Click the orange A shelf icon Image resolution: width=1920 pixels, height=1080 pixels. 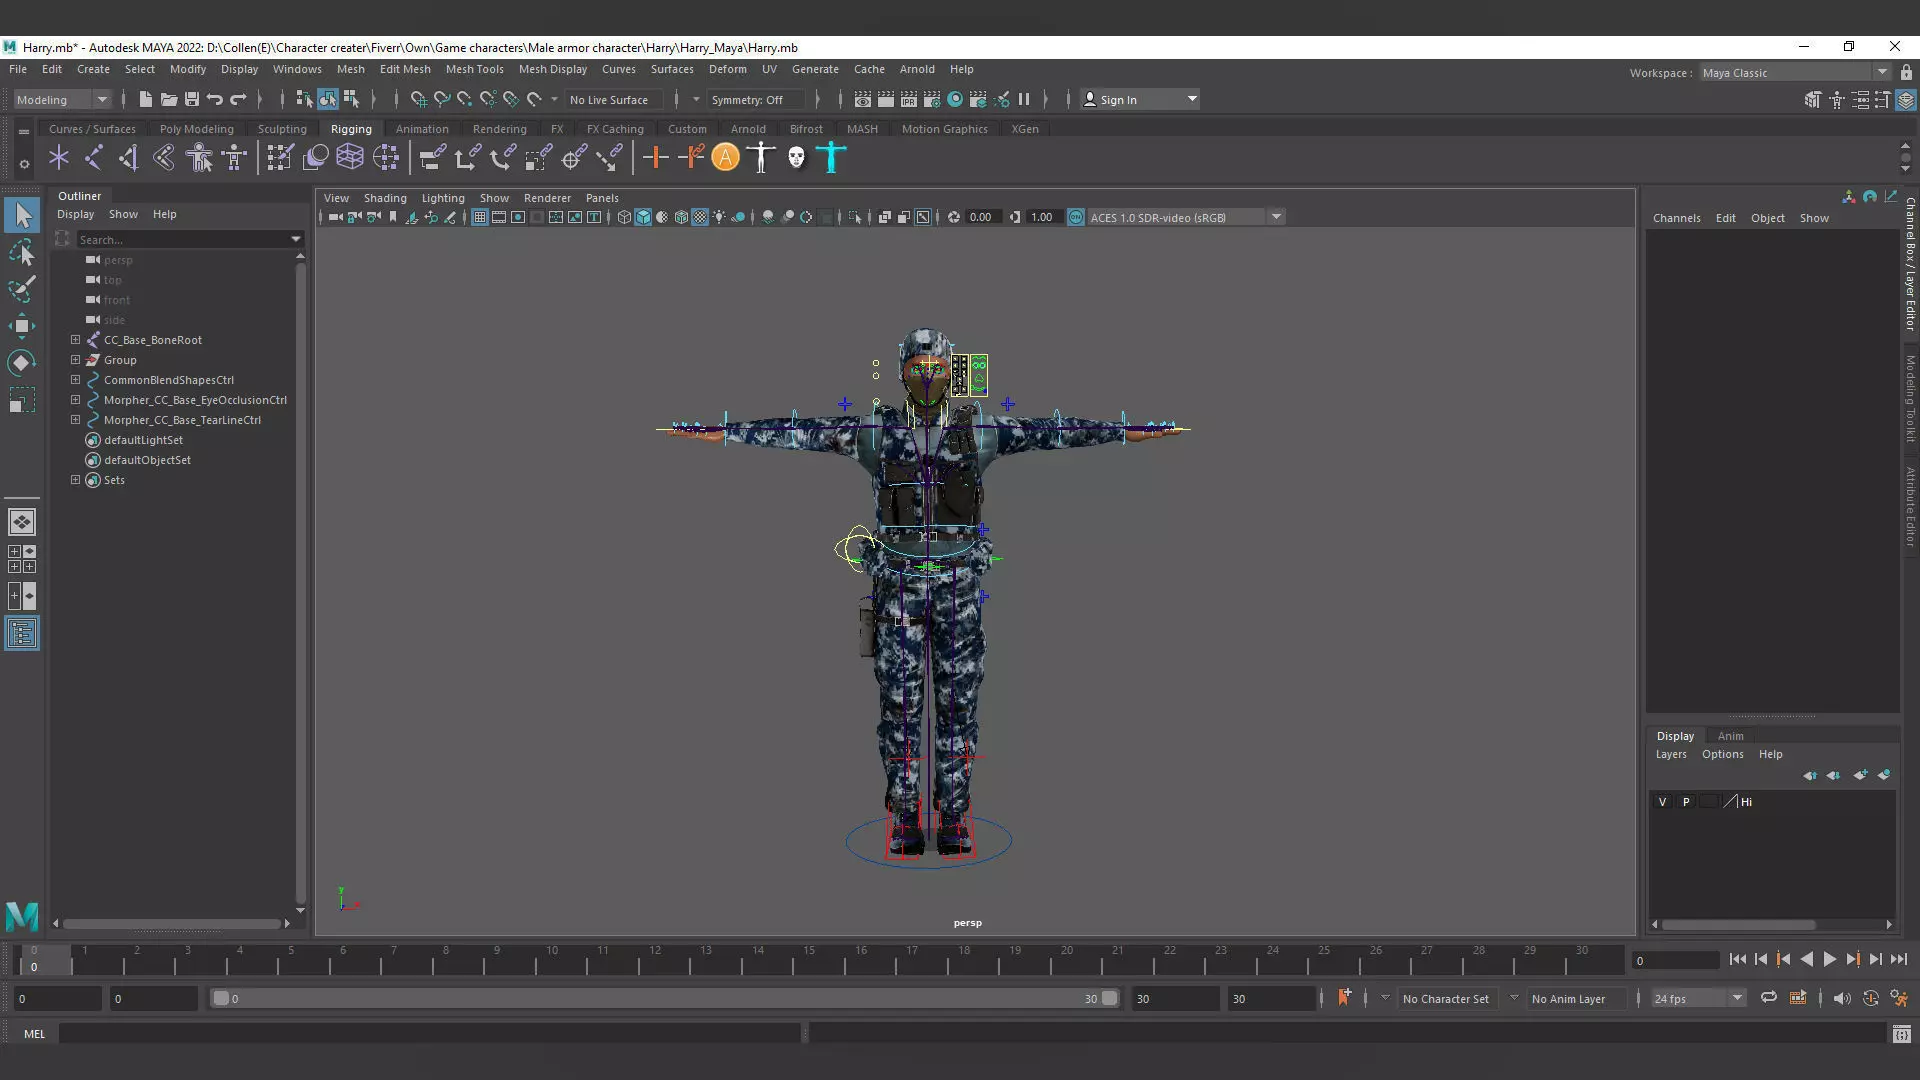(x=726, y=157)
